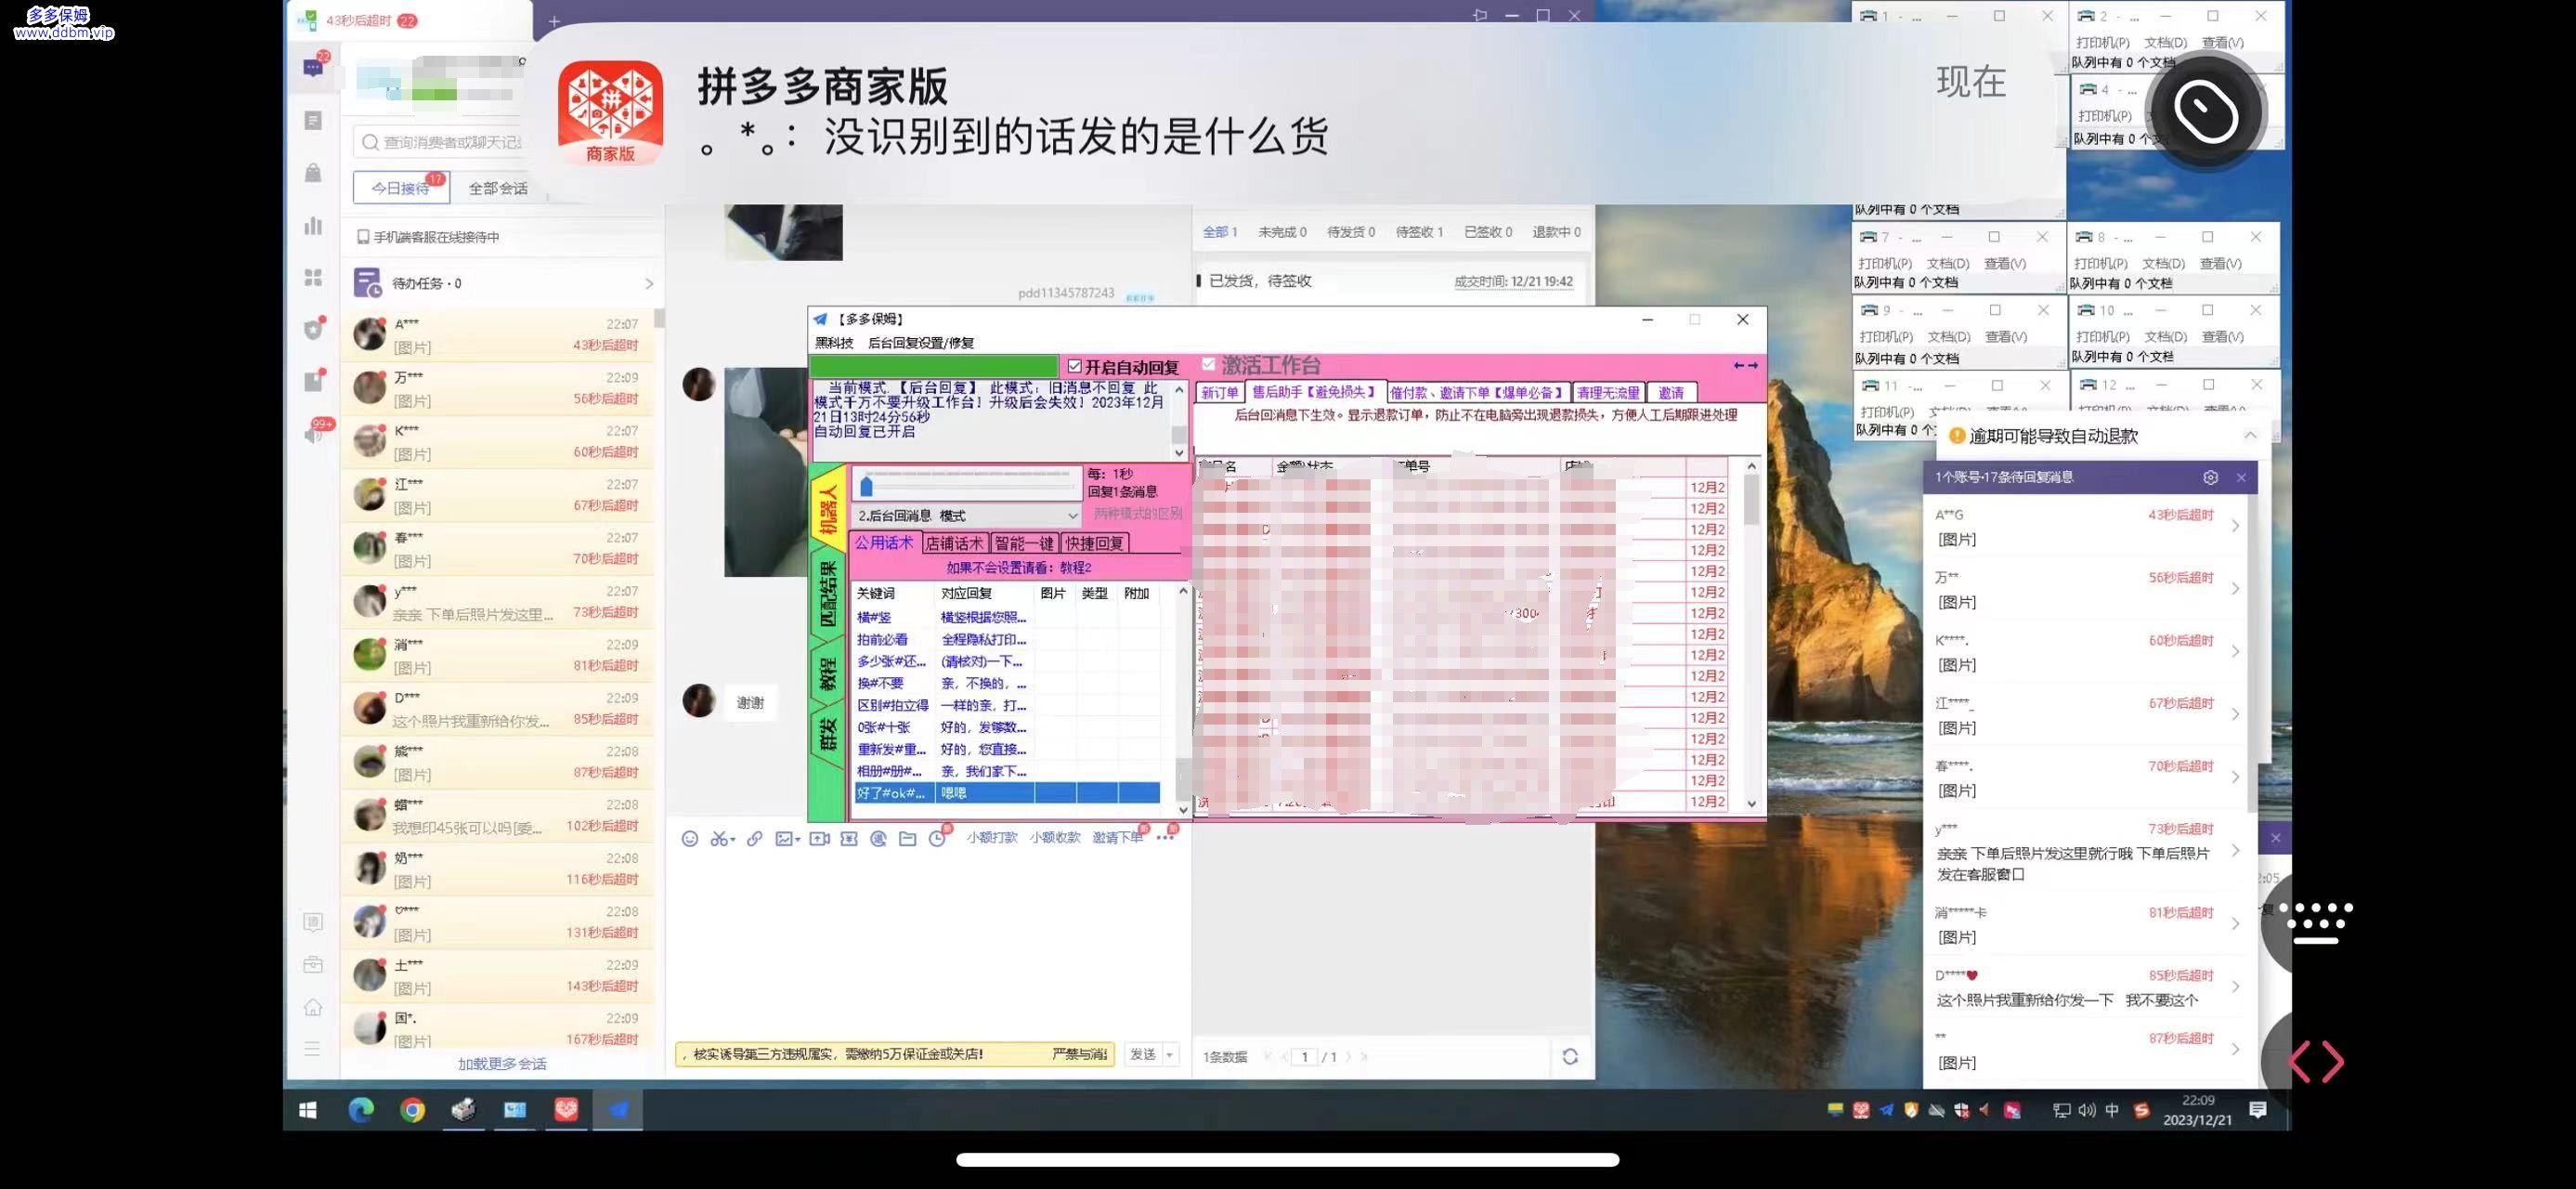Switch to 快捷回复 tab
The height and width of the screenshot is (1189, 2576).
click(1095, 543)
